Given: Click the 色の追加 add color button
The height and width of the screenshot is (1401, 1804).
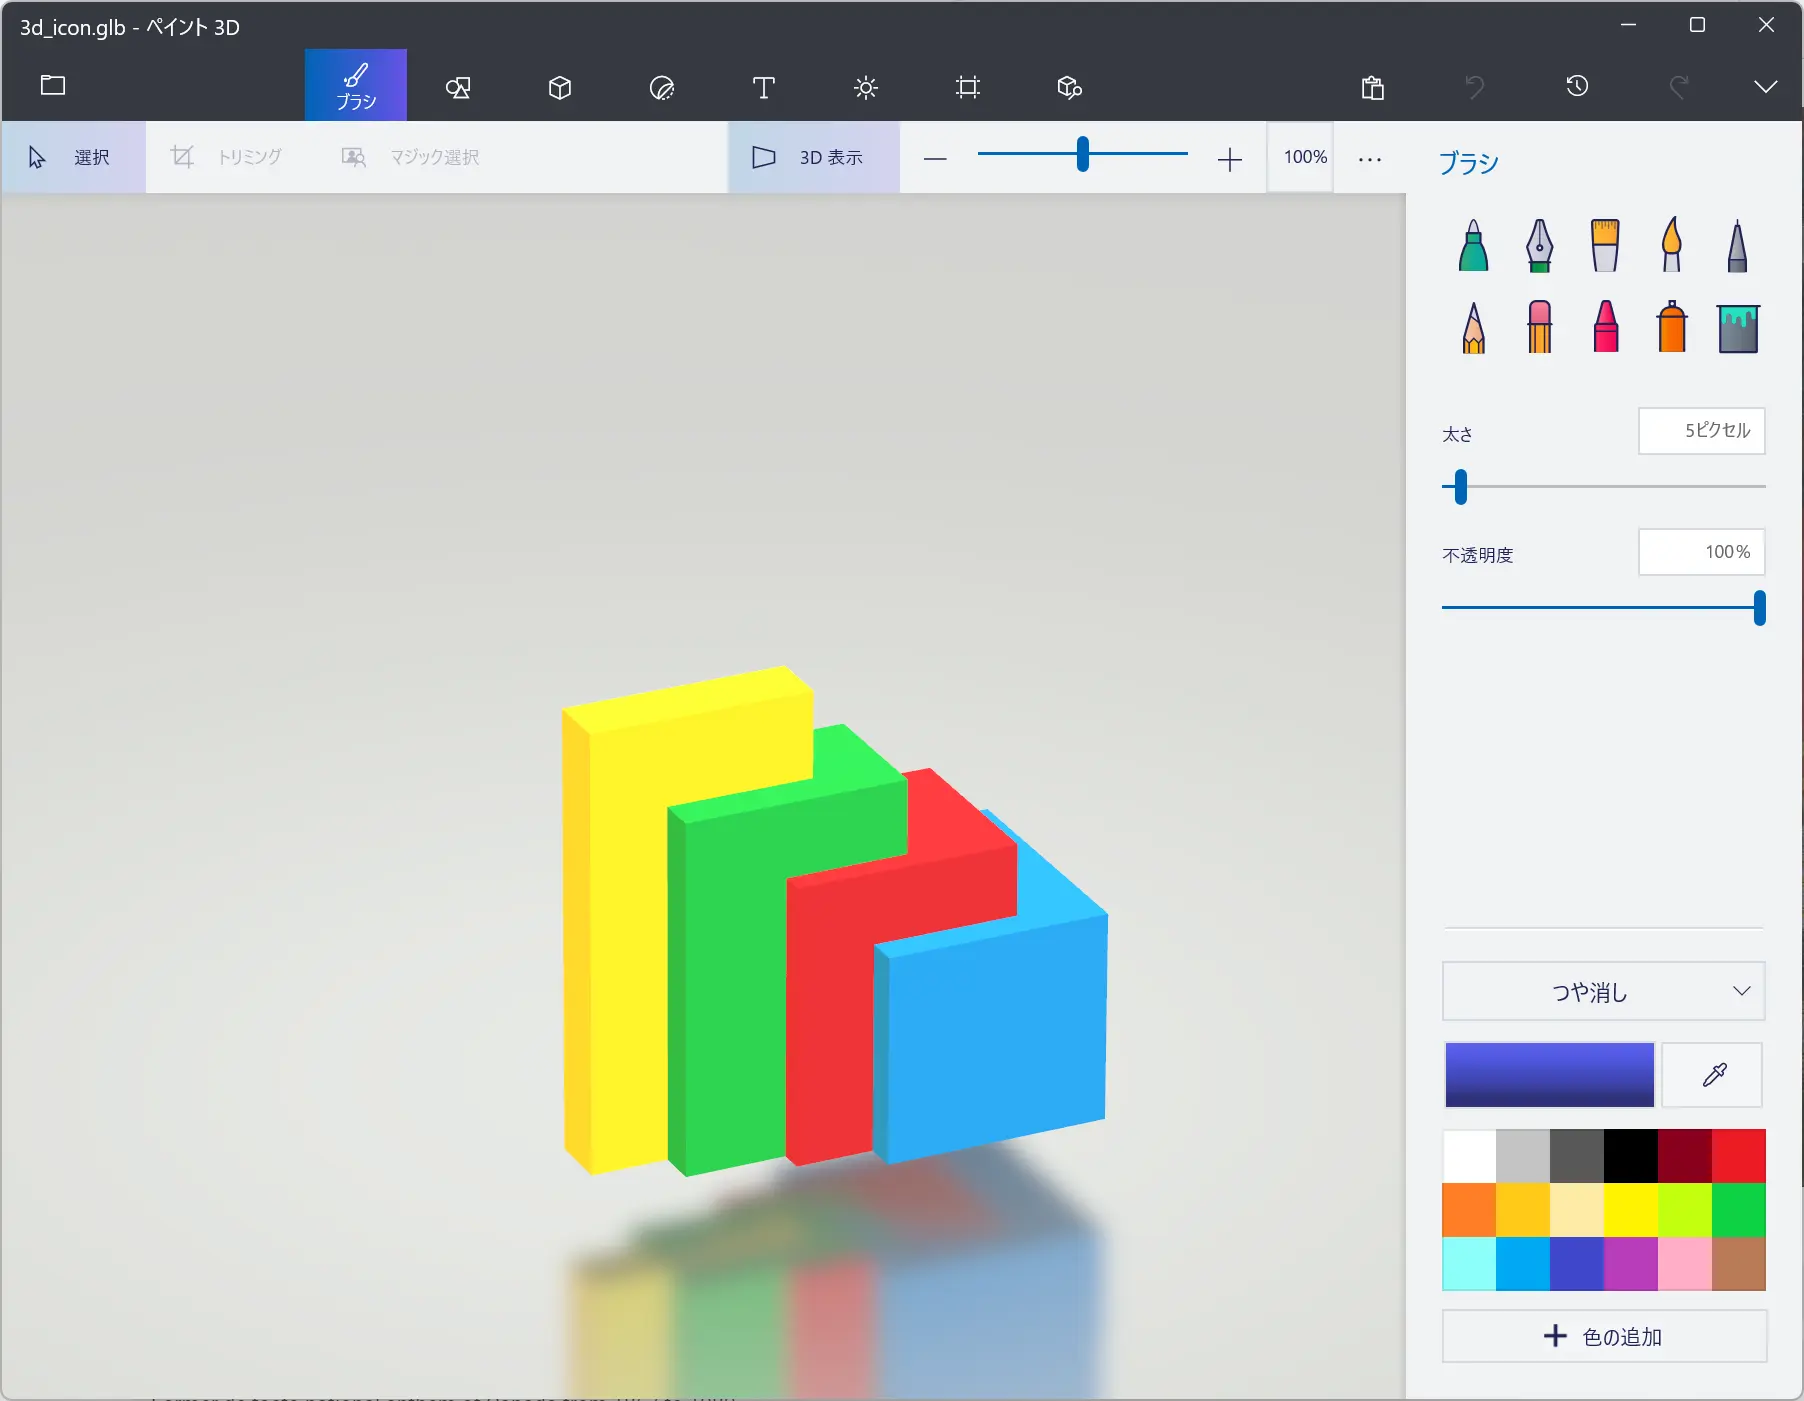Looking at the screenshot, I should click(x=1604, y=1337).
